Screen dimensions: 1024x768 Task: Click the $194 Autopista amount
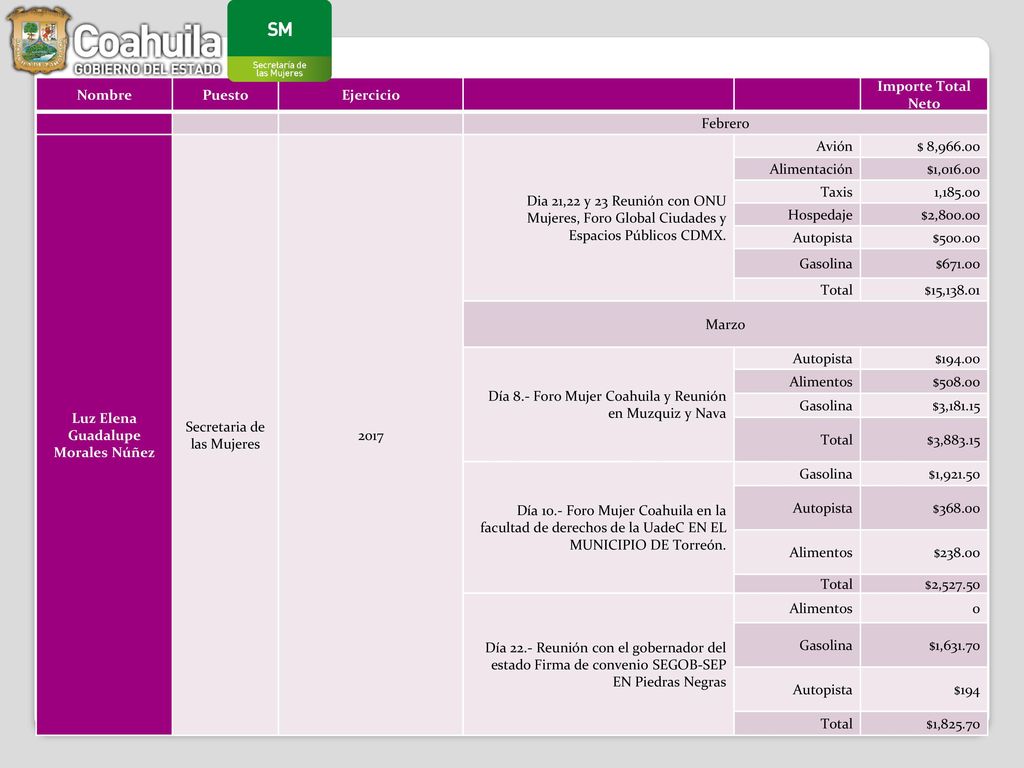tap(967, 690)
